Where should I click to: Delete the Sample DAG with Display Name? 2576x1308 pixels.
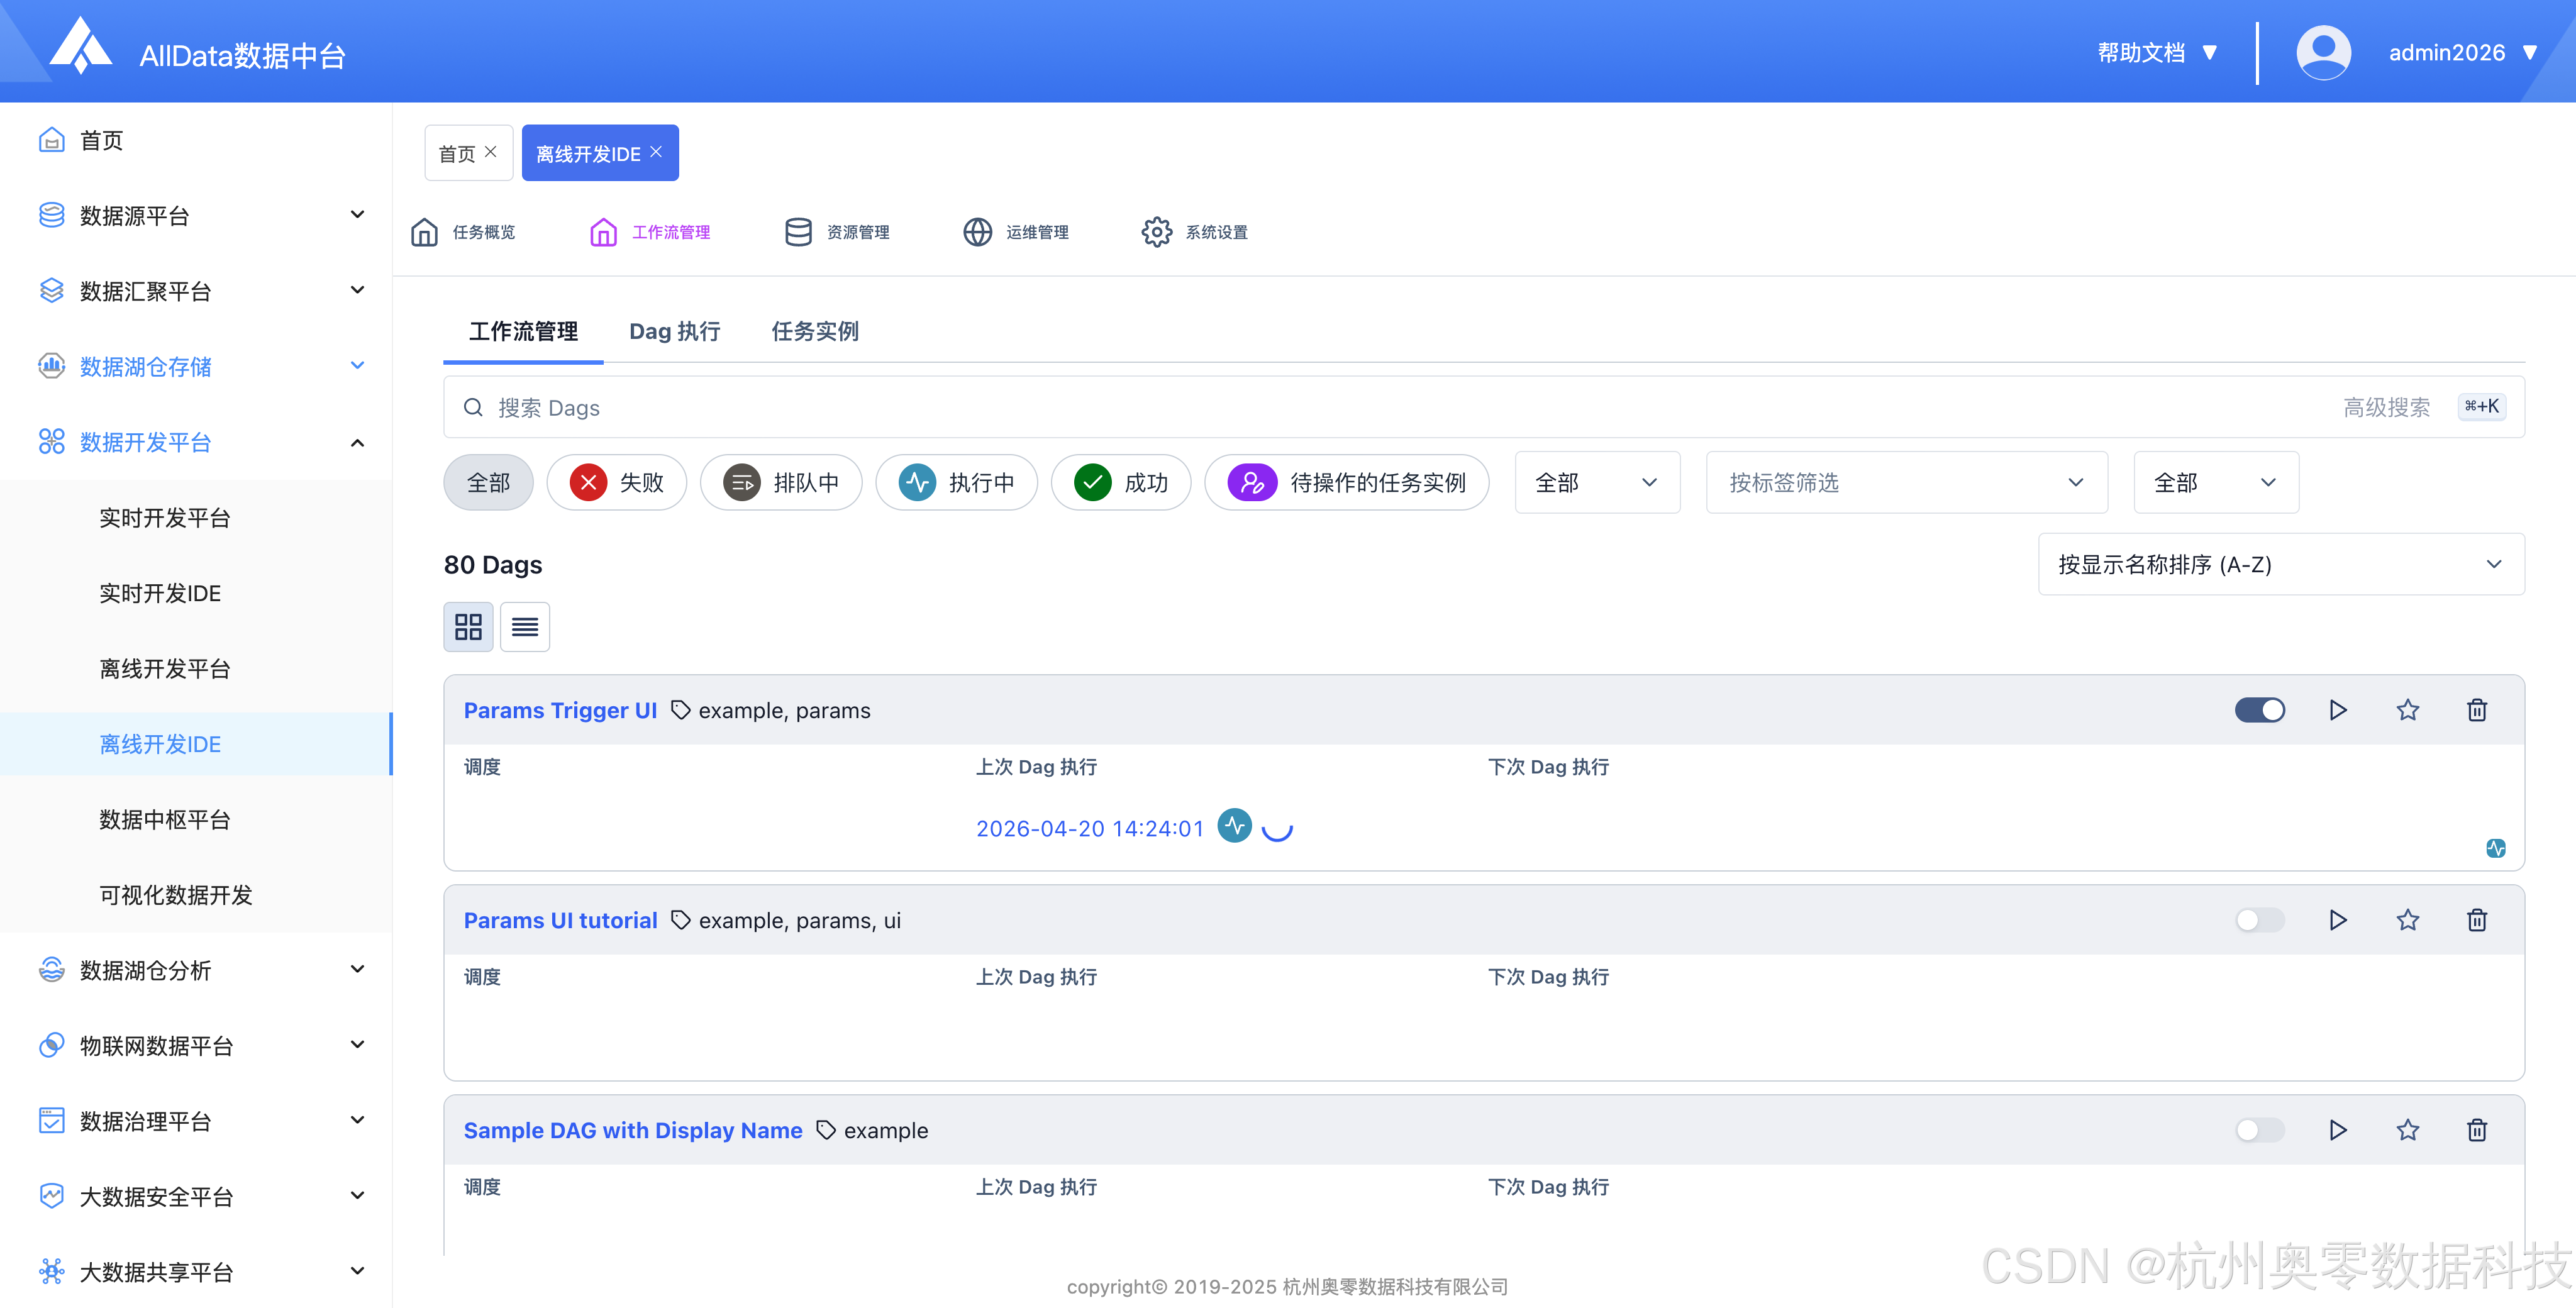click(2476, 1130)
